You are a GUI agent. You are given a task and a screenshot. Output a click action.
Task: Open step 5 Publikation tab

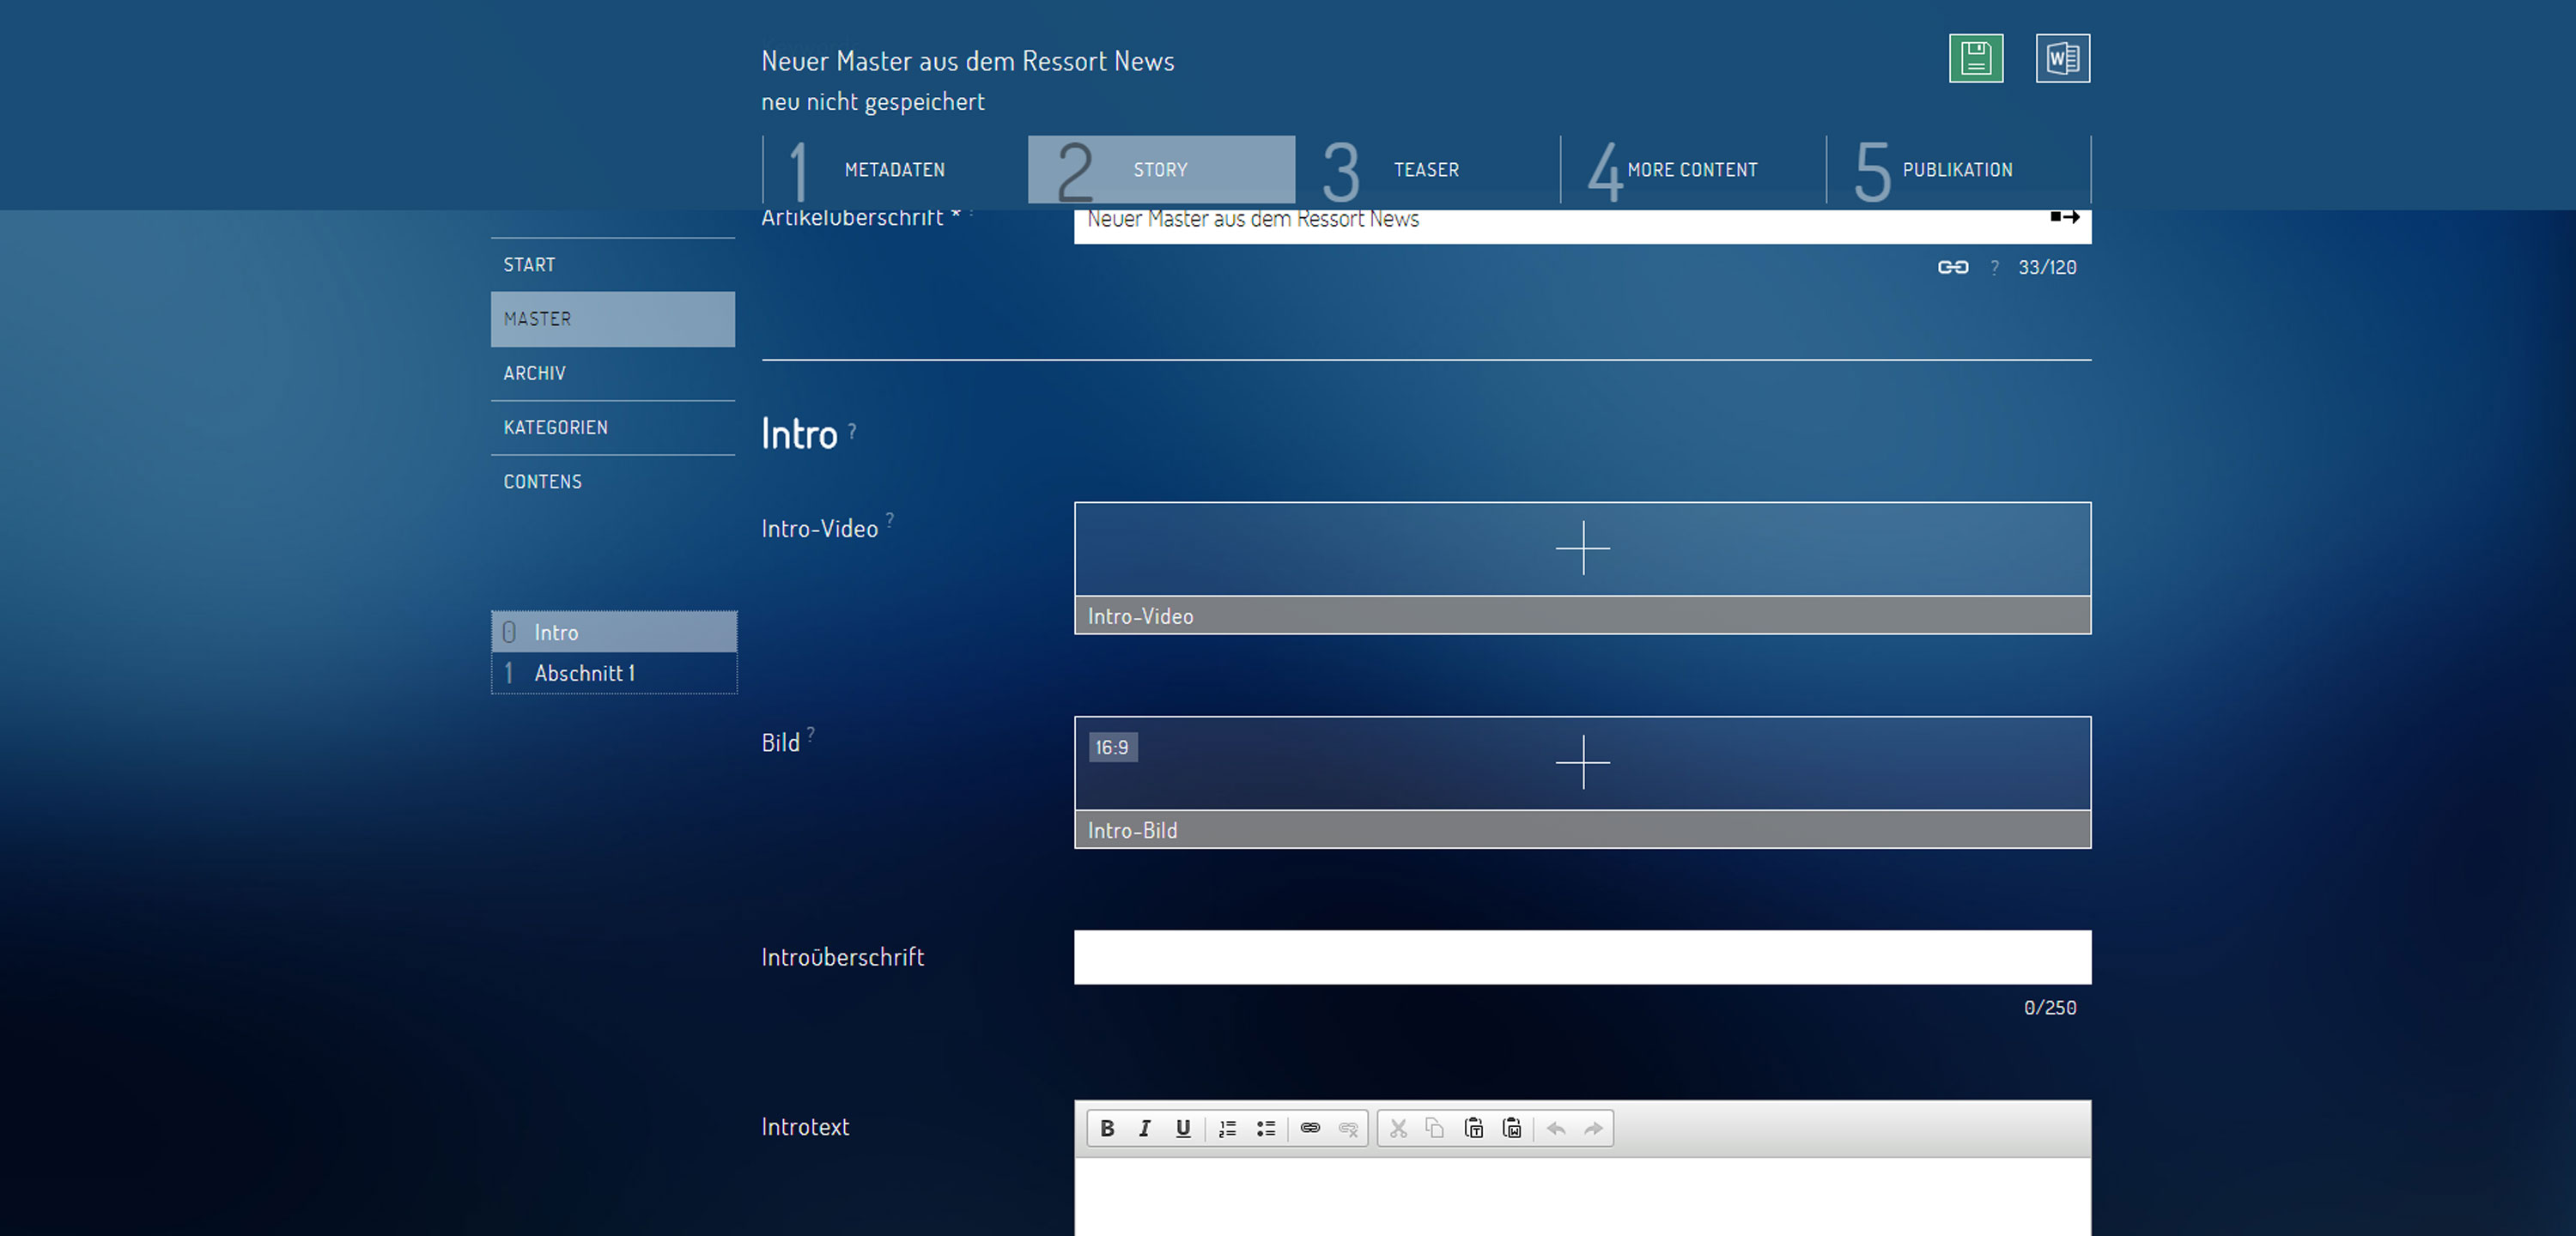(1956, 170)
